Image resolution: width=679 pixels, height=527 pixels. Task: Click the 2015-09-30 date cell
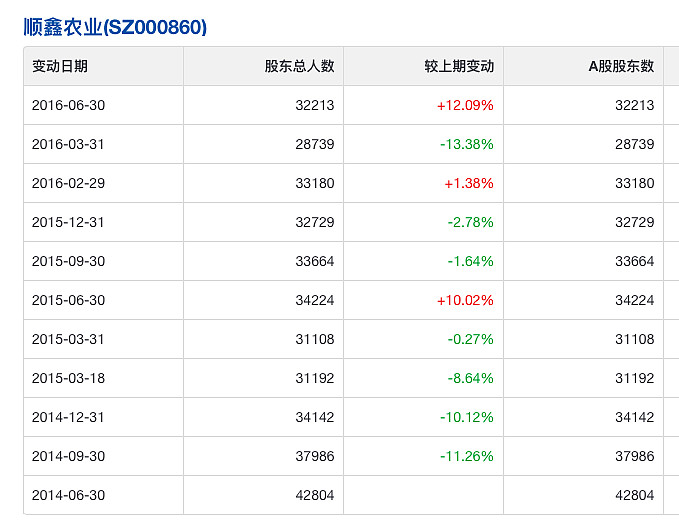tap(68, 261)
